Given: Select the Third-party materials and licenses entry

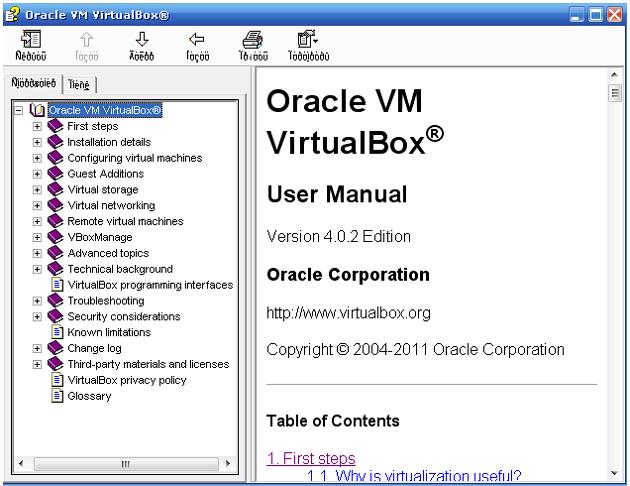Looking at the screenshot, I should pos(148,364).
